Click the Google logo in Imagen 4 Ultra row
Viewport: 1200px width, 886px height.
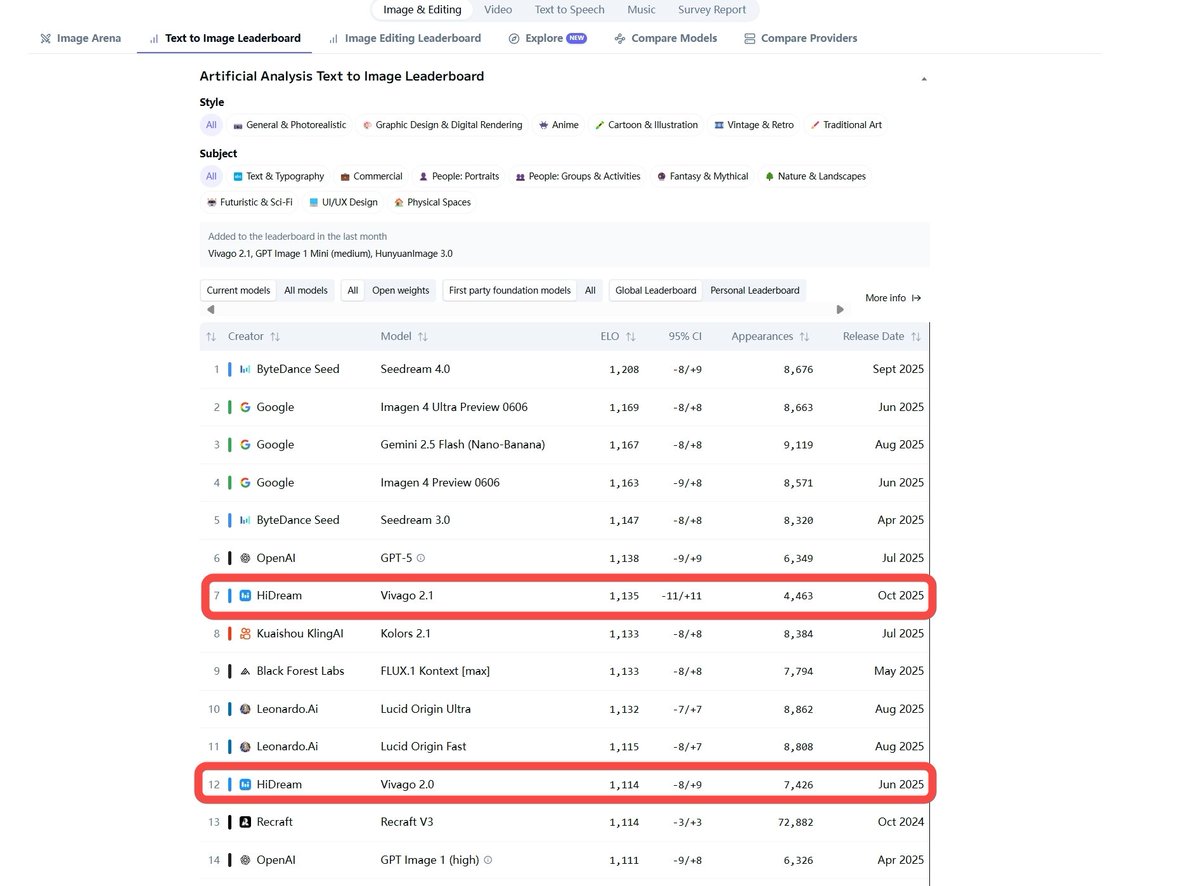click(245, 407)
